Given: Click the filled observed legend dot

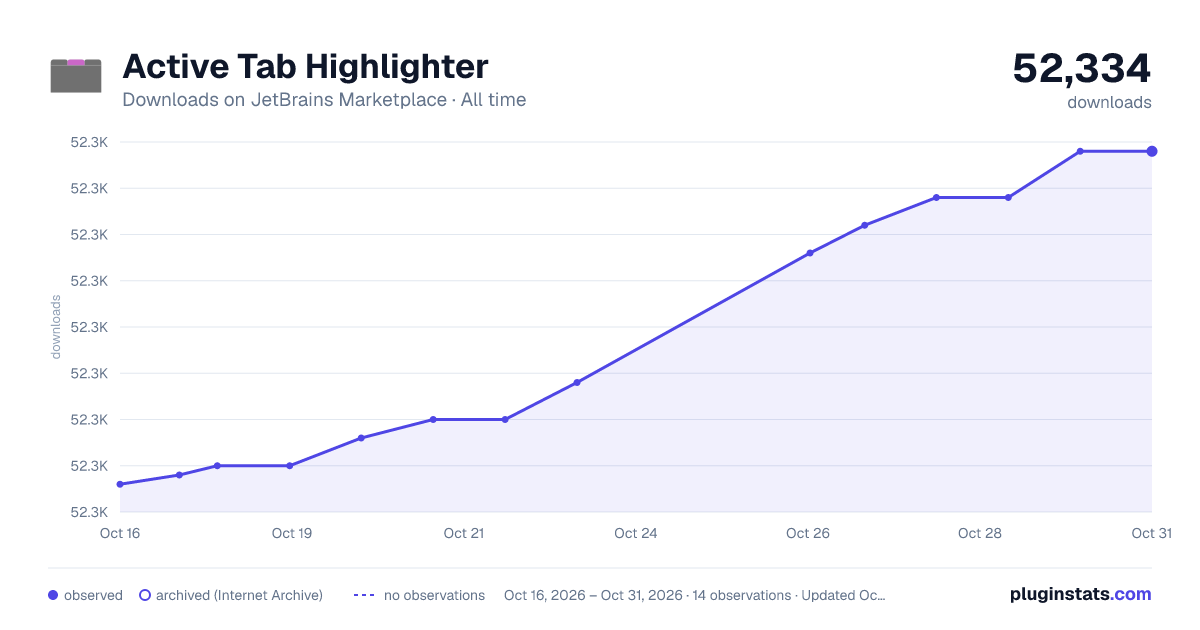Looking at the screenshot, I should [53, 595].
